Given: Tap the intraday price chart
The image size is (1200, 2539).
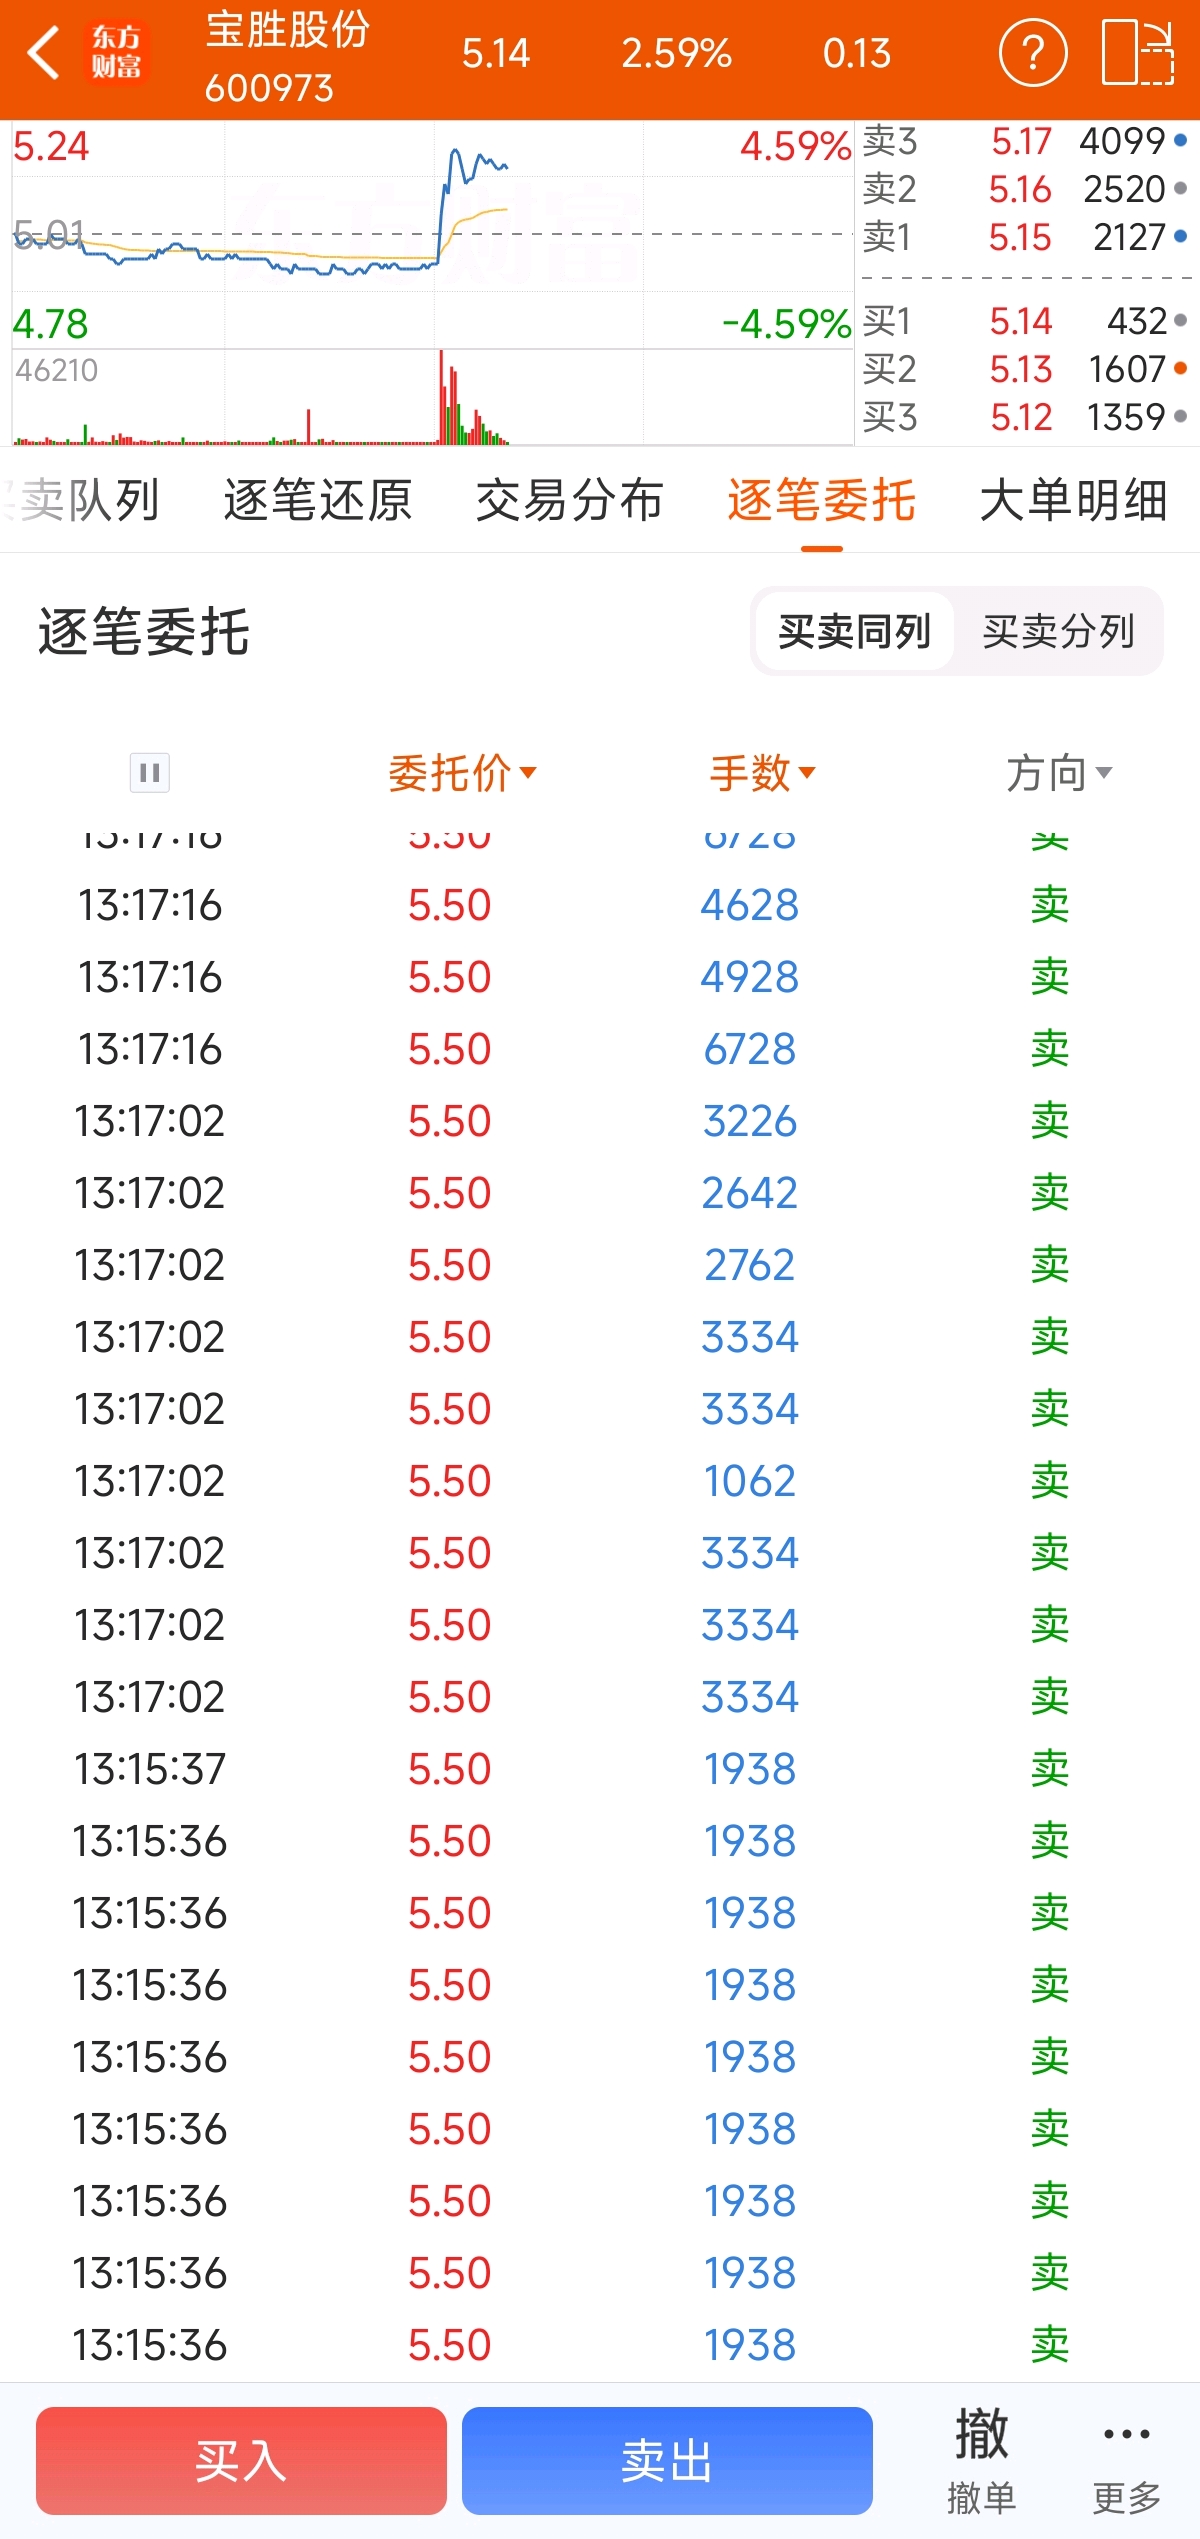Looking at the screenshot, I should point(433,235).
